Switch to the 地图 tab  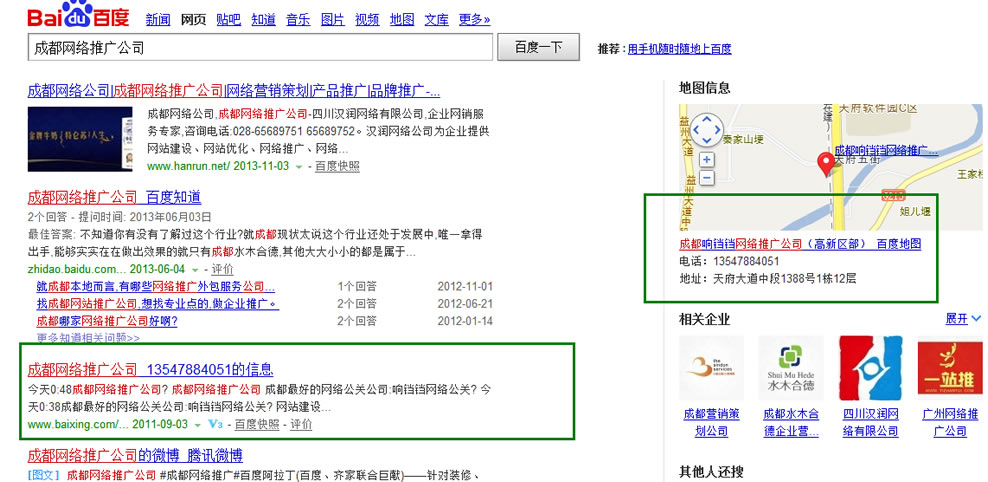click(402, 20)
